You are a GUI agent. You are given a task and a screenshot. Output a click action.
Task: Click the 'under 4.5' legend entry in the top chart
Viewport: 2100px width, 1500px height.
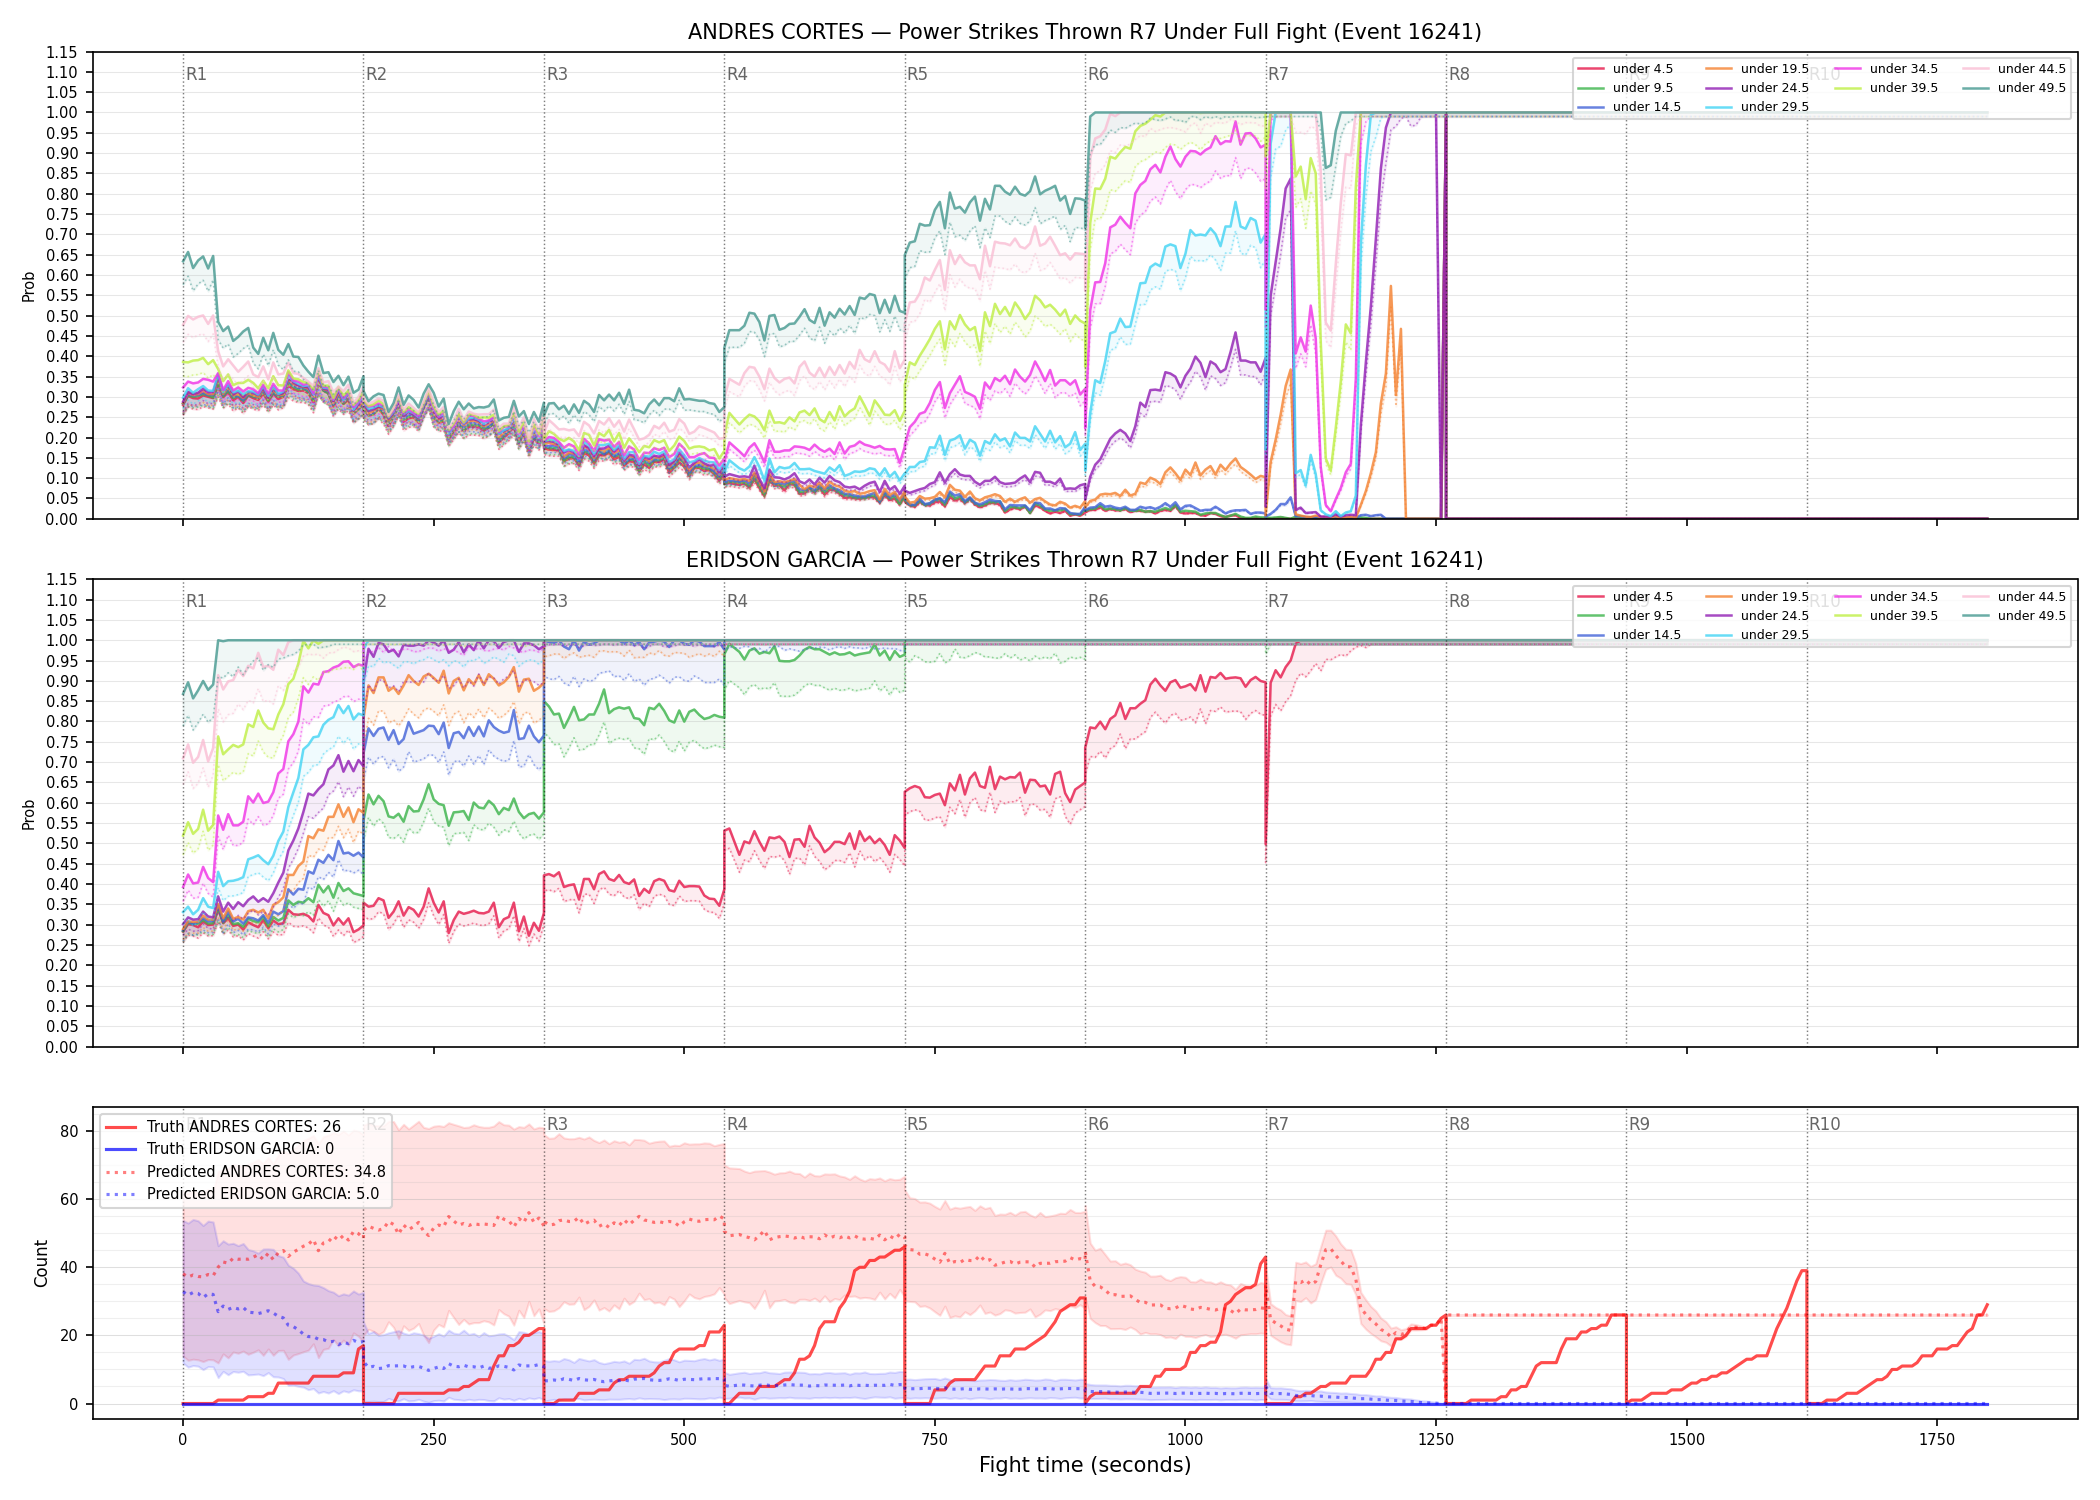(1625, 69)
